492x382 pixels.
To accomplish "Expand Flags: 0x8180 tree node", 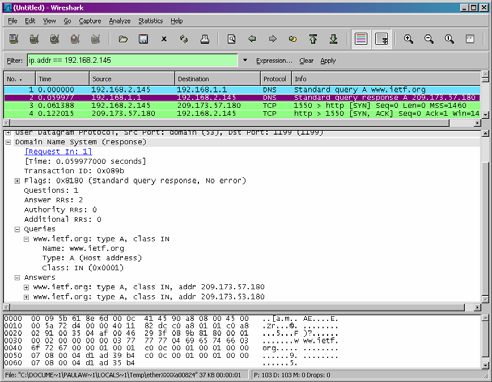I will click(x=17, y=181).
